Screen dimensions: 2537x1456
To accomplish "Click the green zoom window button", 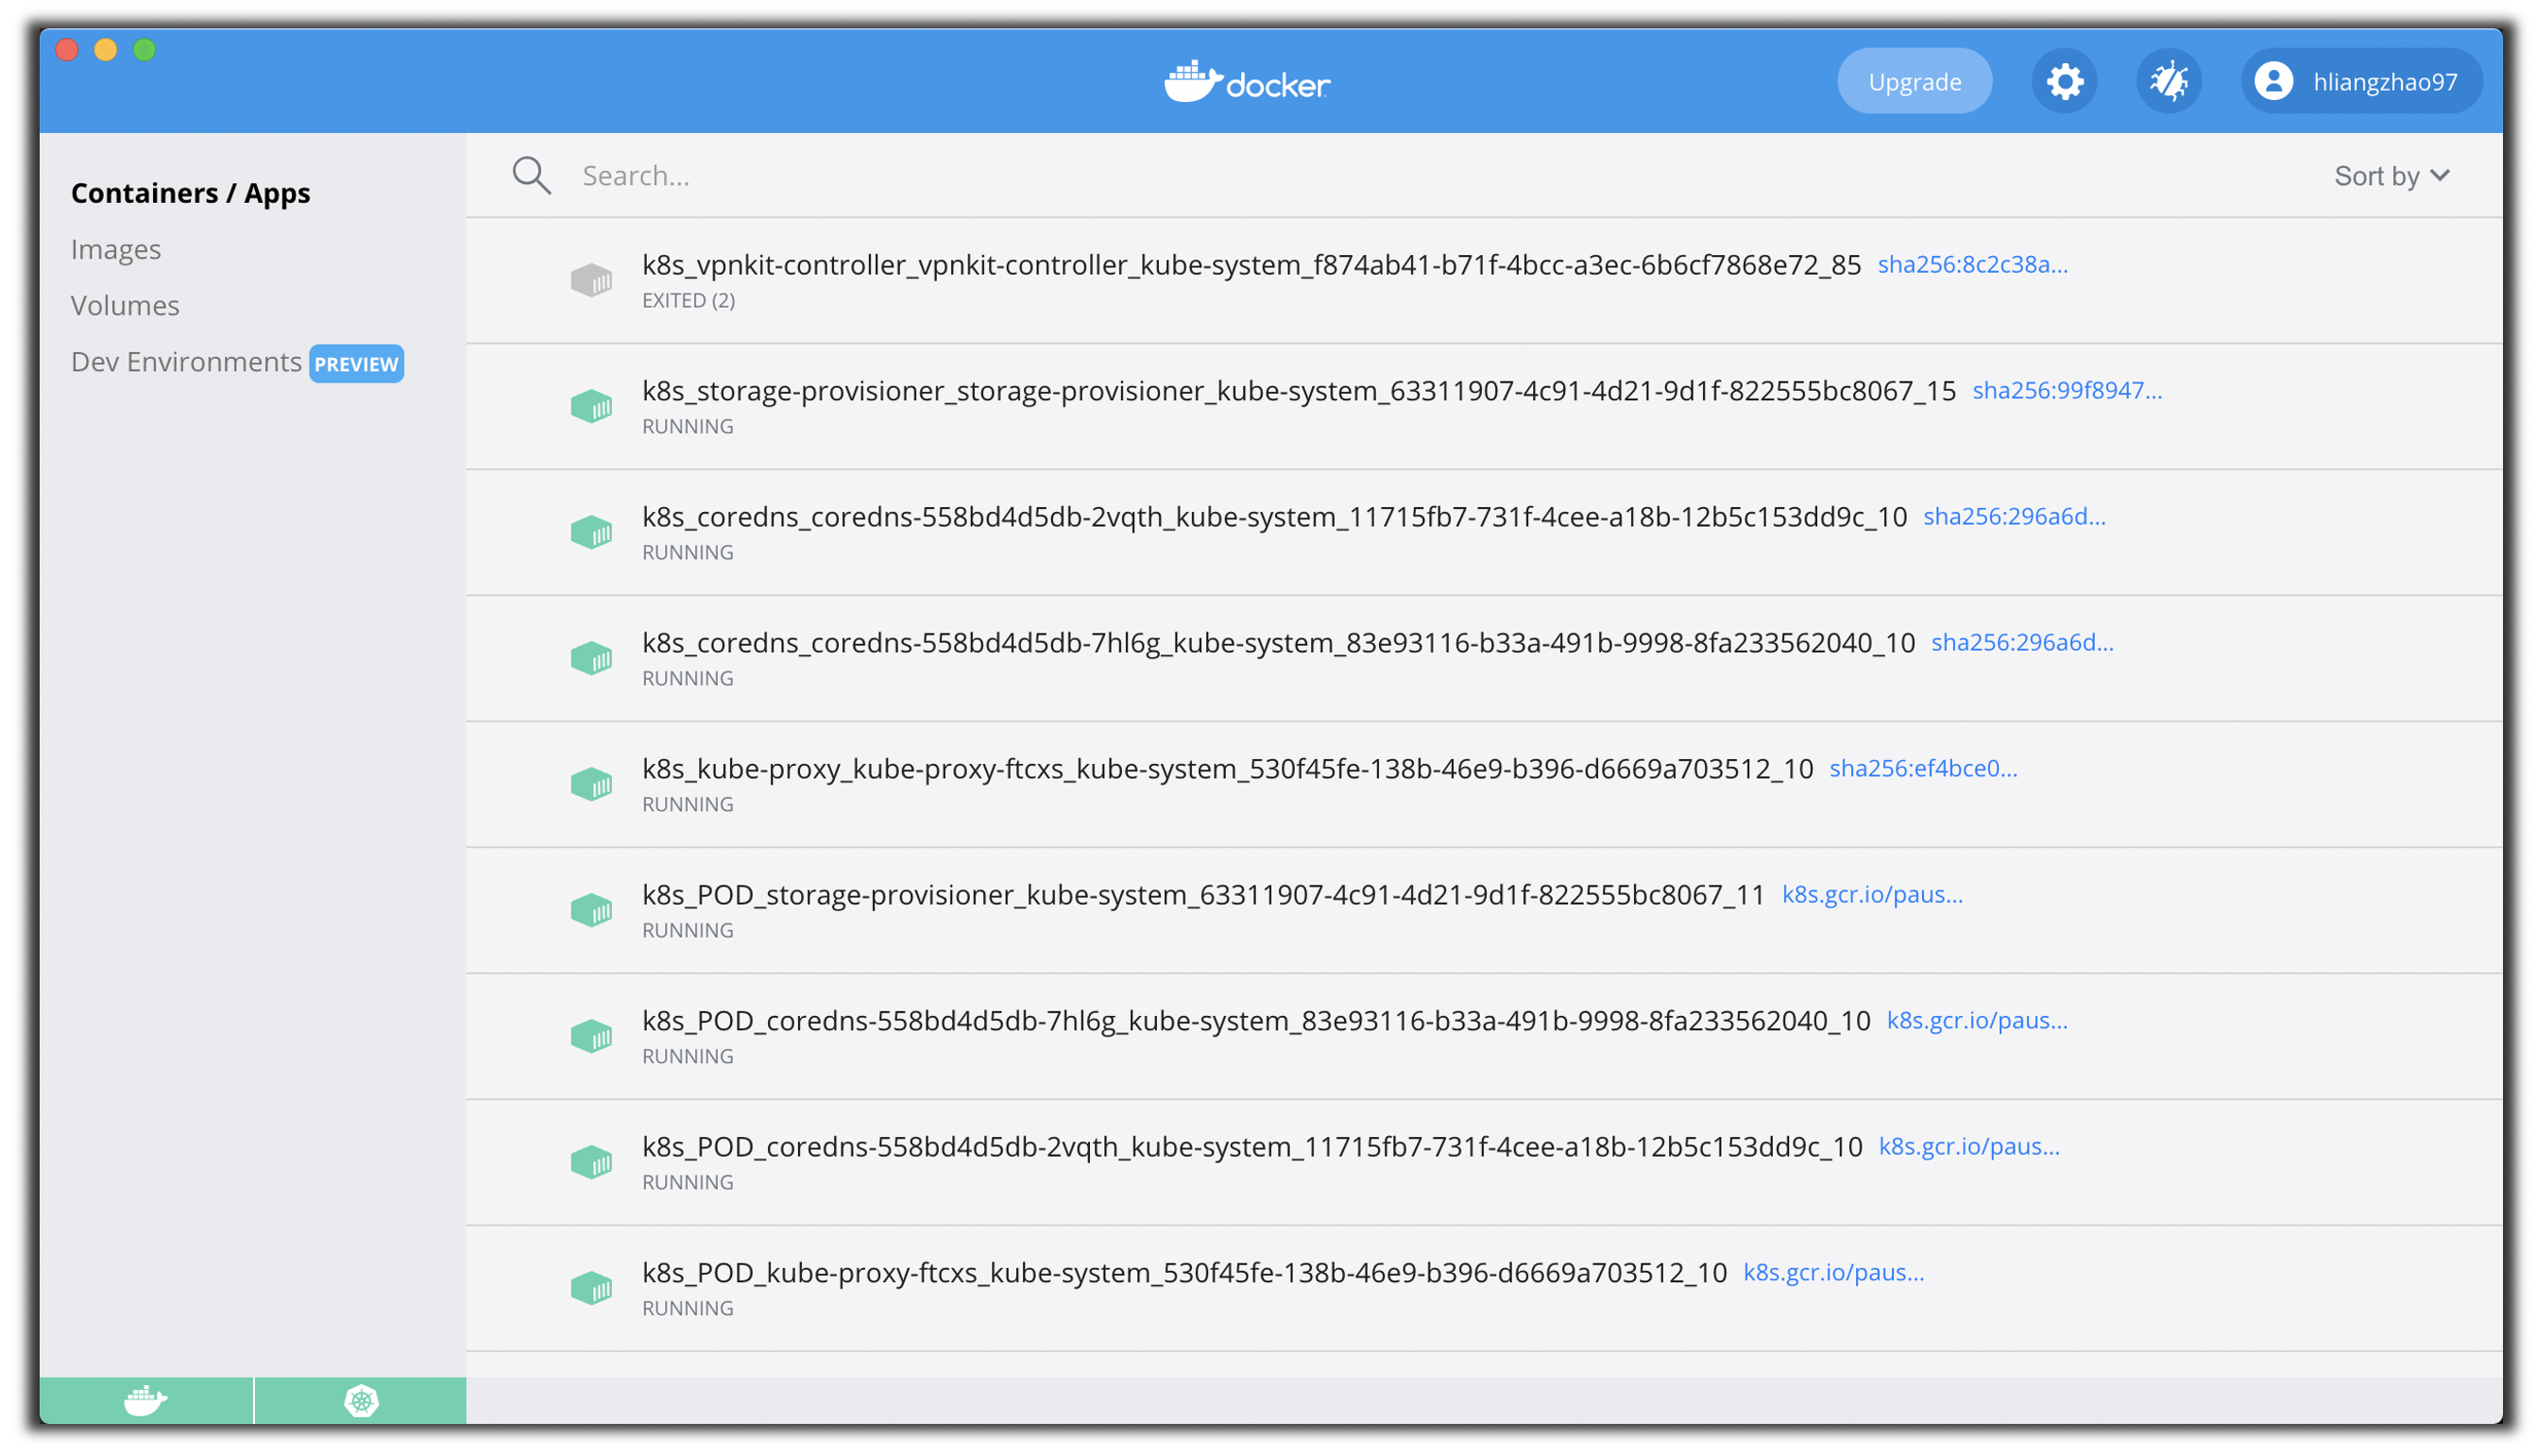I will pyautogui.click(x=145, y=49).
